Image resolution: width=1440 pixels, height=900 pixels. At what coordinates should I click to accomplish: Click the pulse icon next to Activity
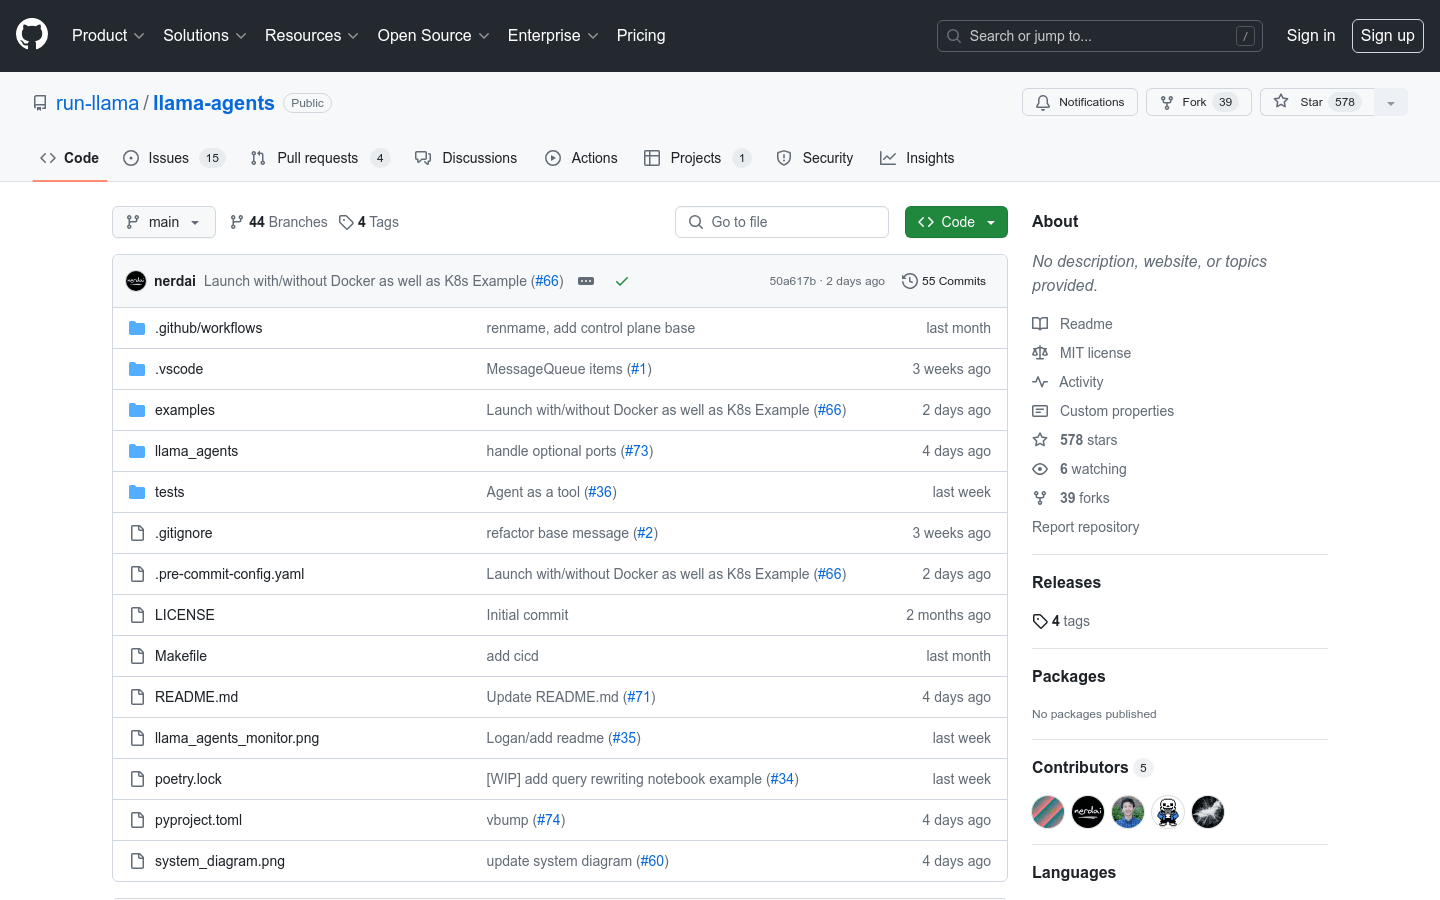pyautogui.click(x=1040, y=382)
